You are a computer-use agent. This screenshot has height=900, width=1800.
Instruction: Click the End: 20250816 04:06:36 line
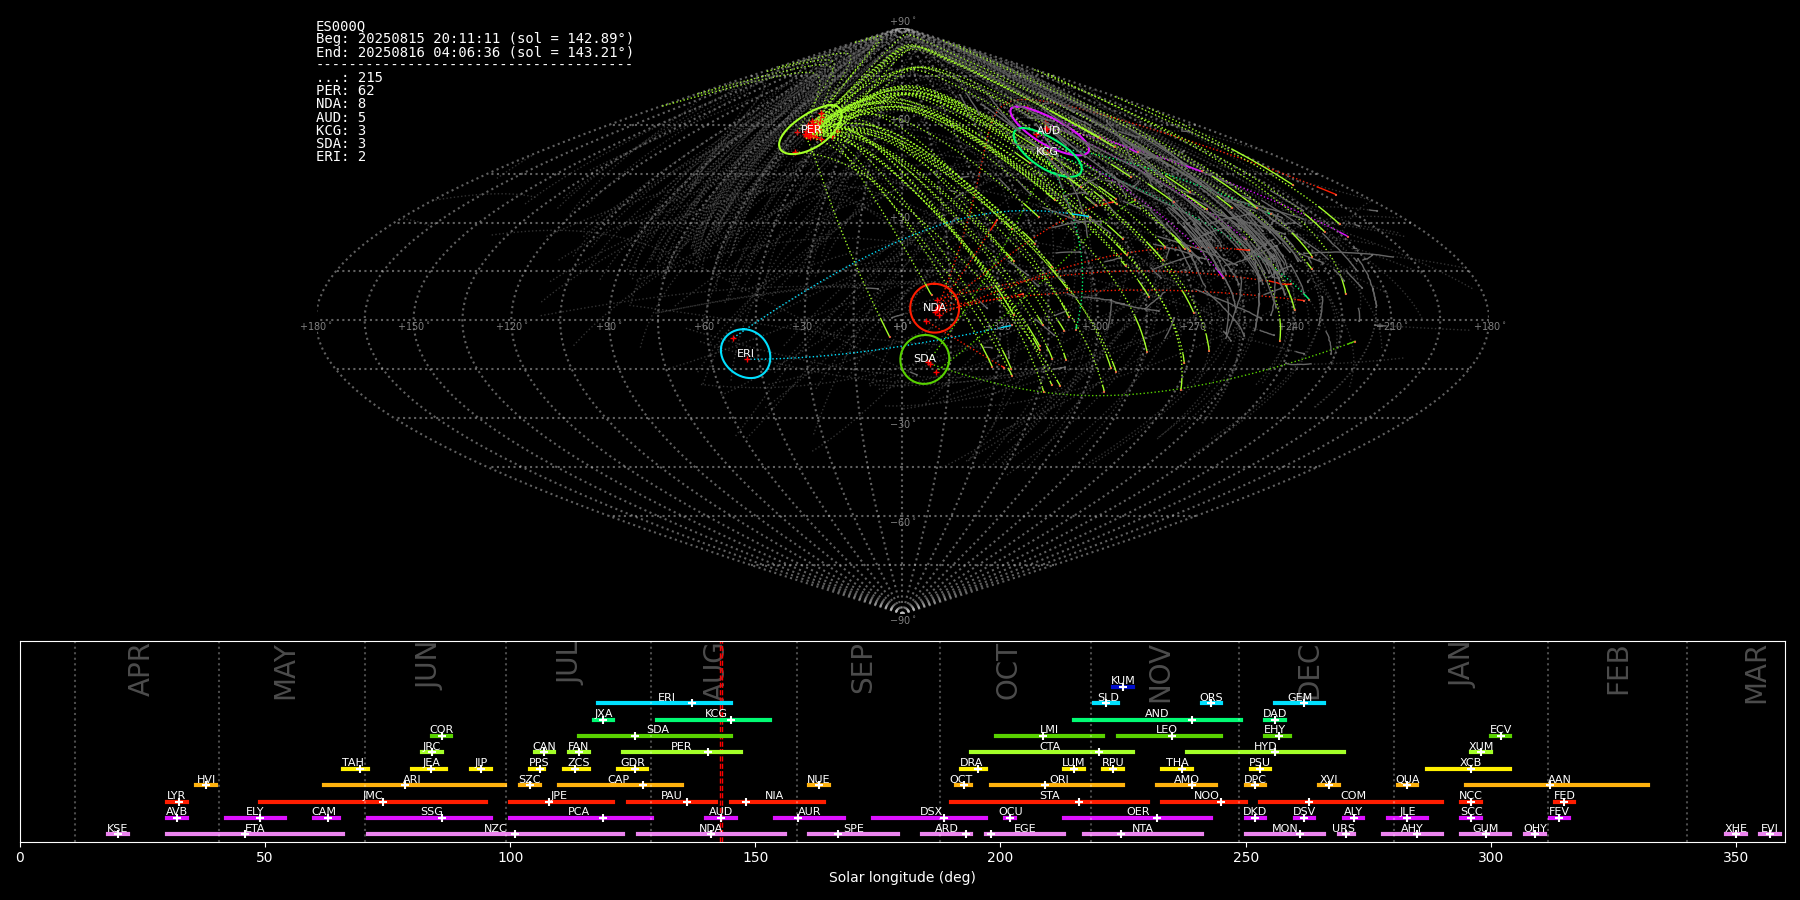click(474, 52)
